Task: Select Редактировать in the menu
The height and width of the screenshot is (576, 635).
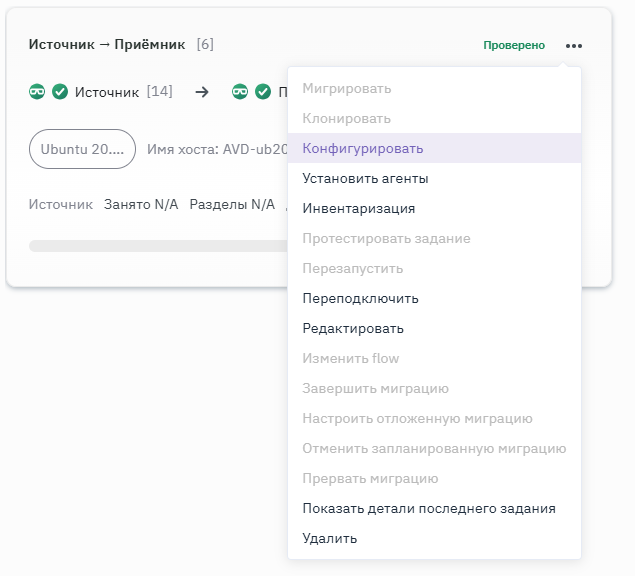Action: click(353, 328)
